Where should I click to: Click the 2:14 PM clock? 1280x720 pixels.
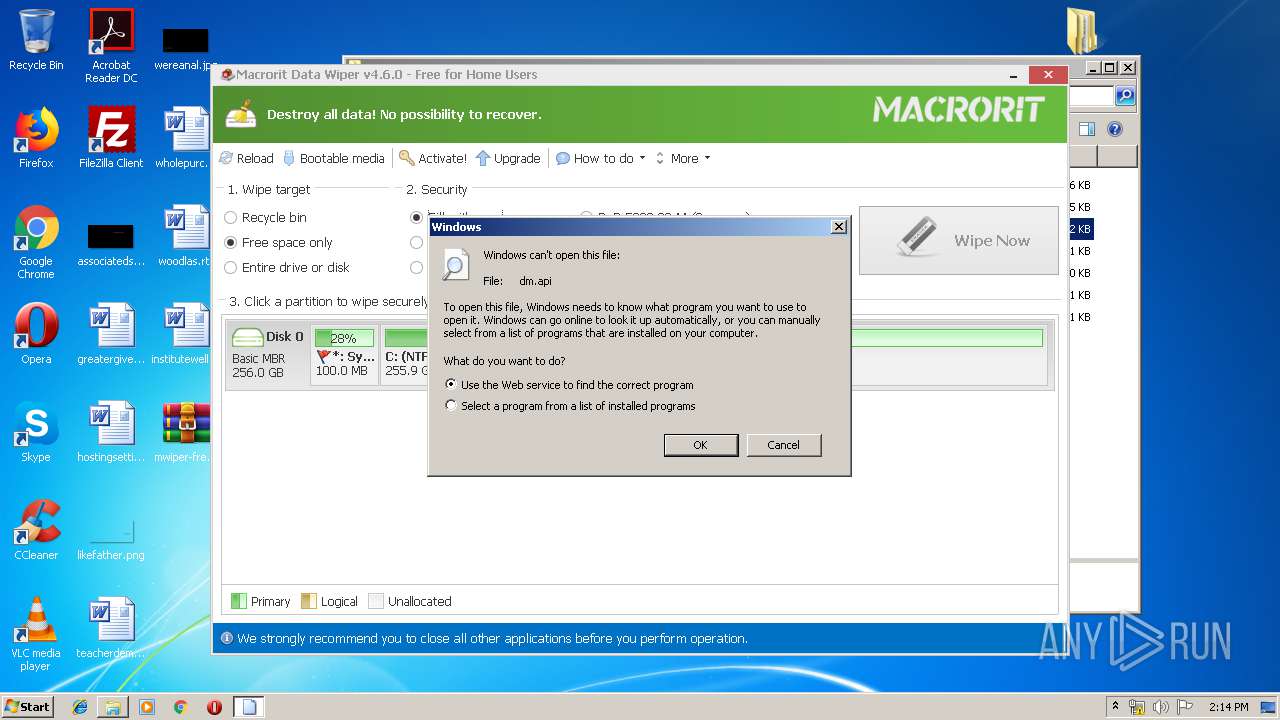1228,707
